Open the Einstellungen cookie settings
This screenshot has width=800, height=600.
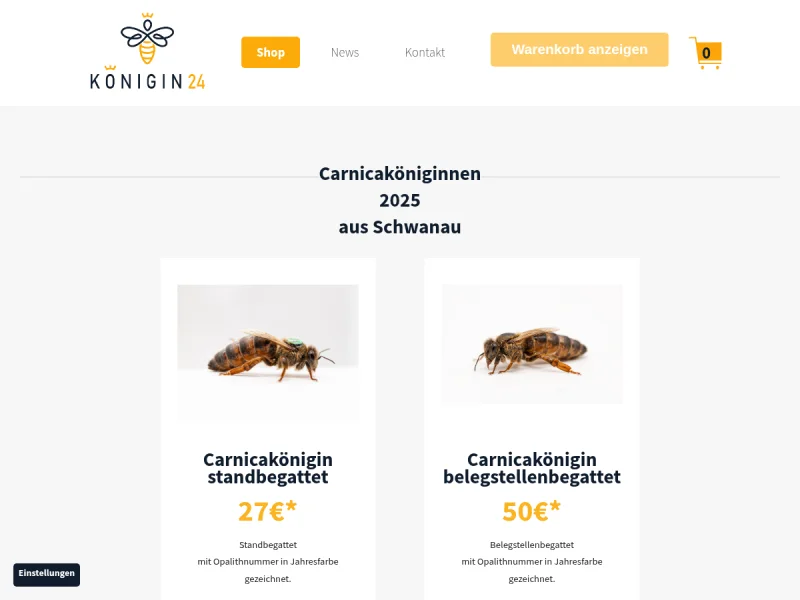pos(46,574)
